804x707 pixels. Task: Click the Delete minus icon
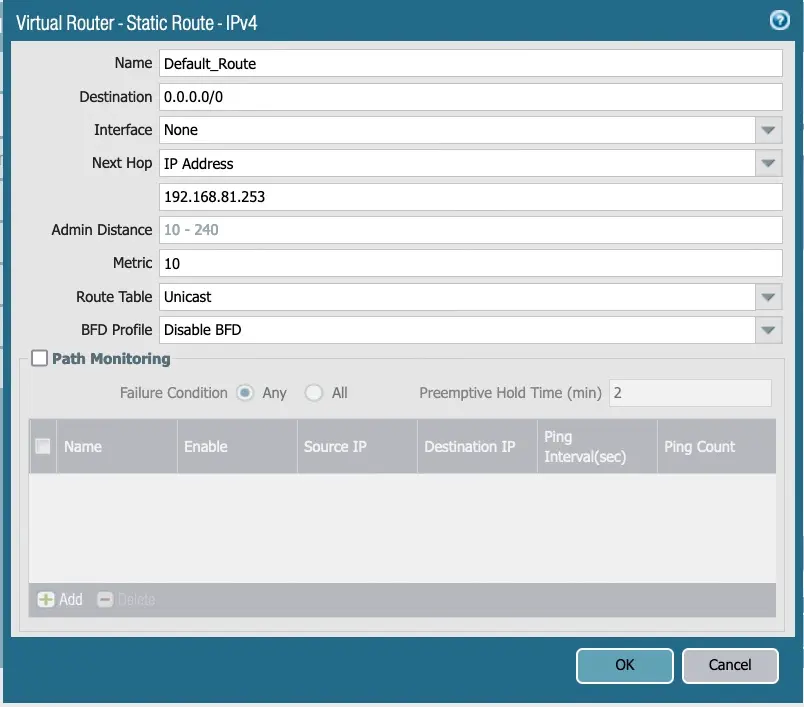(x=105, y=599)
